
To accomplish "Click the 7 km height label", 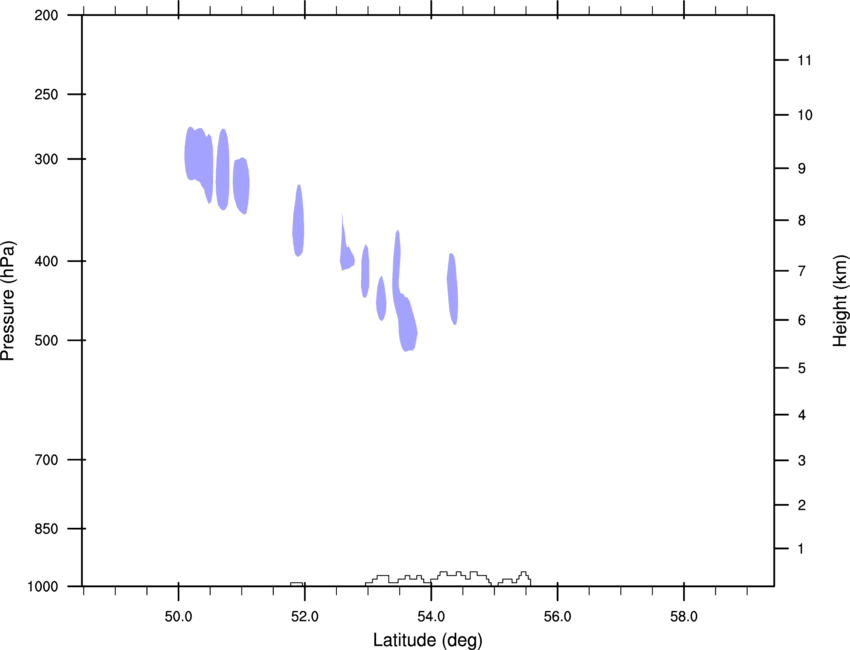I will click(x=802, y=271).
